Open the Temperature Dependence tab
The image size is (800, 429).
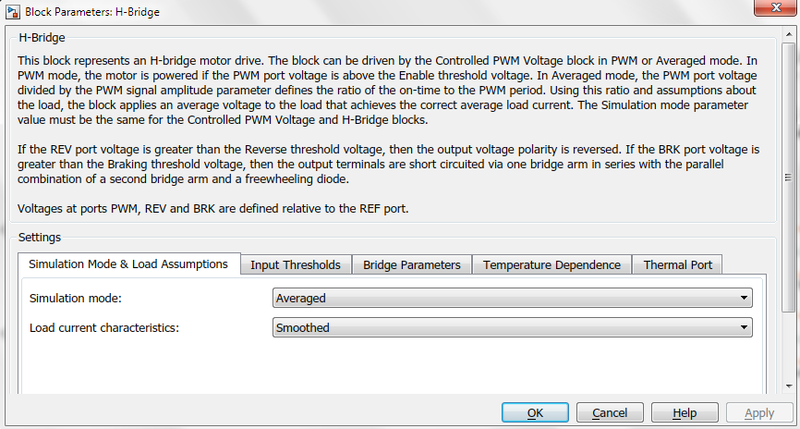coord(552,265)
